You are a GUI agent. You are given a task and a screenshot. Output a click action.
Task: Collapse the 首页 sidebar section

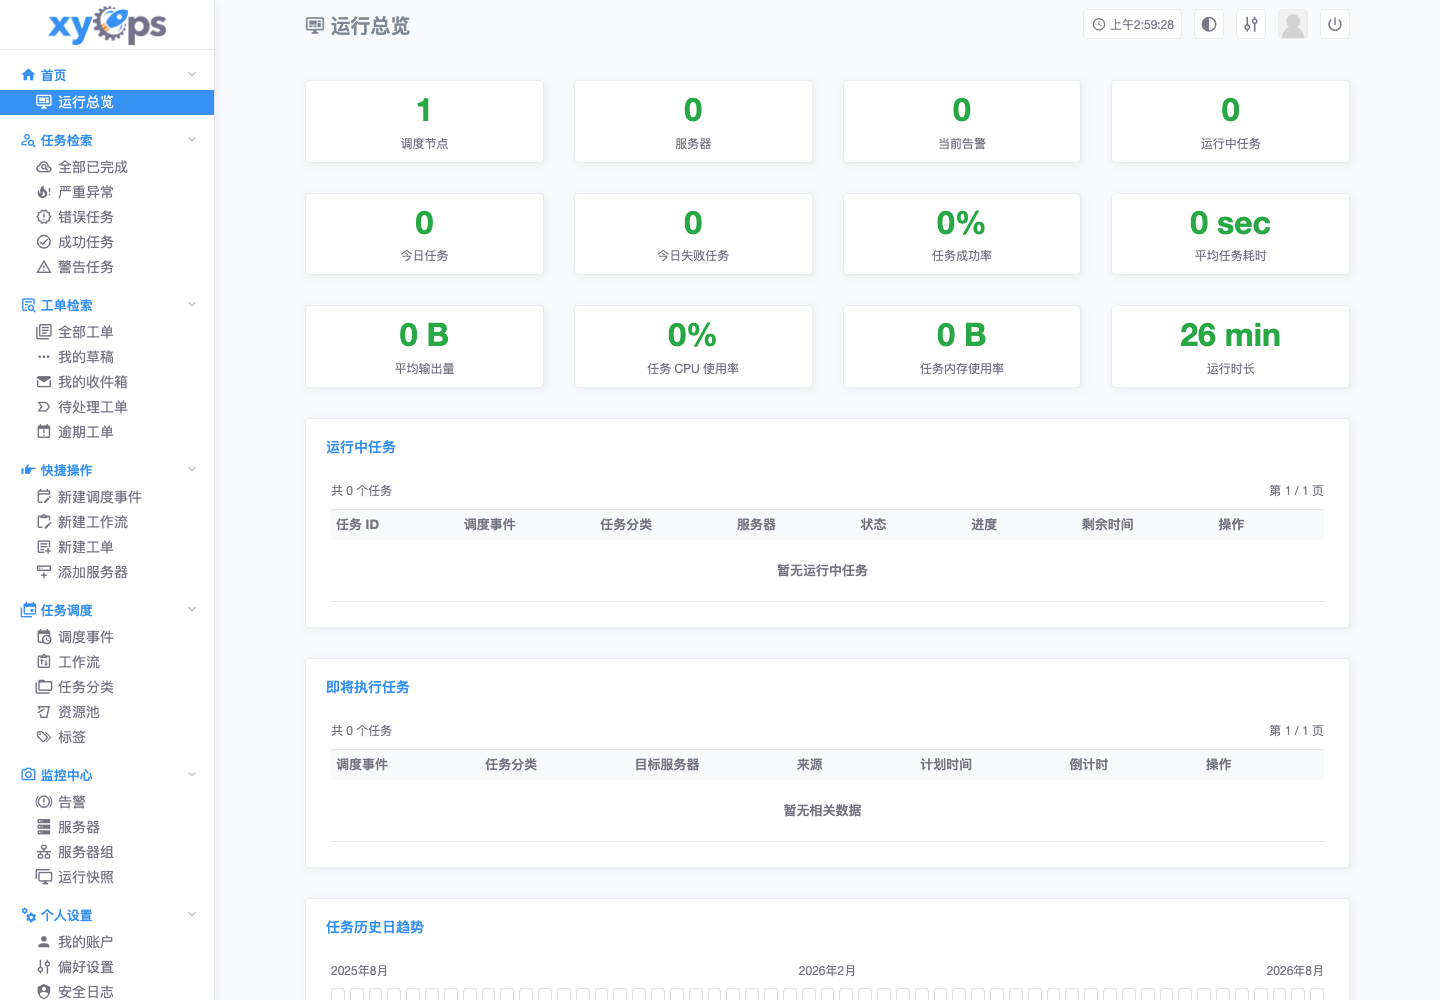(192, 75)
